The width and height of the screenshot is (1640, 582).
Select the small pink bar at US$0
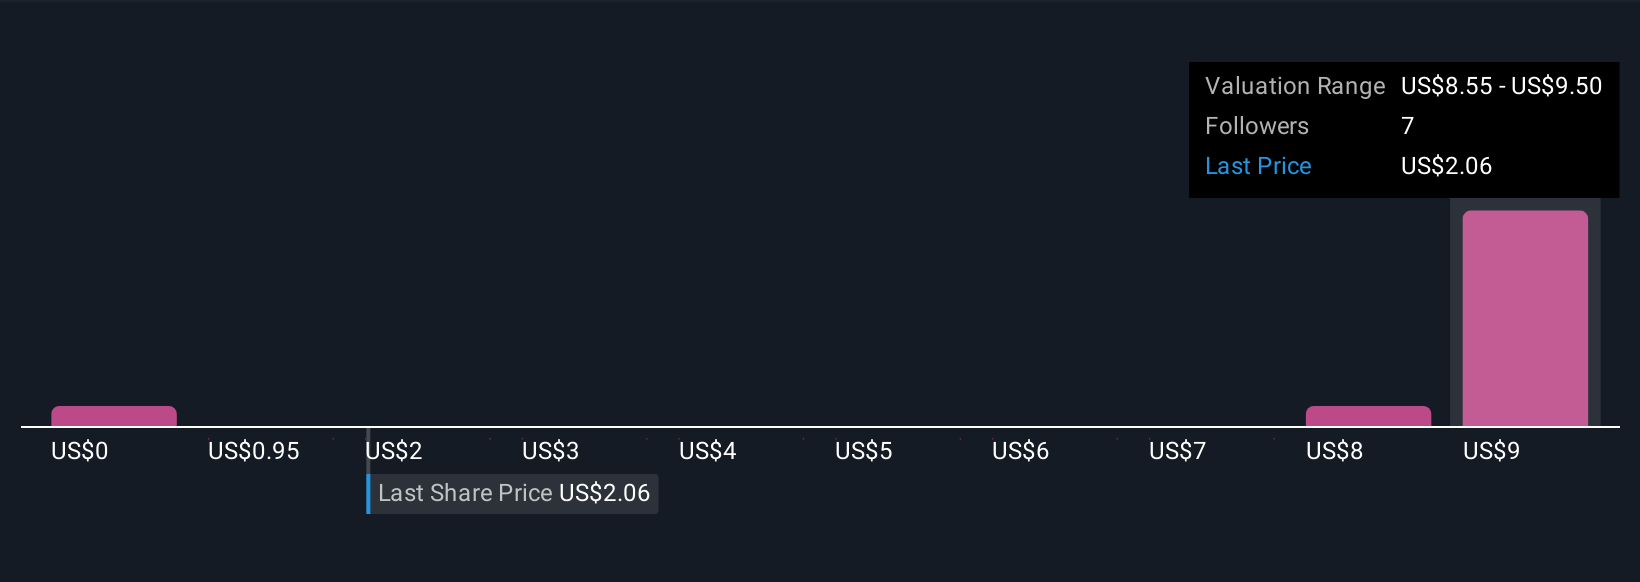point(114,416)
